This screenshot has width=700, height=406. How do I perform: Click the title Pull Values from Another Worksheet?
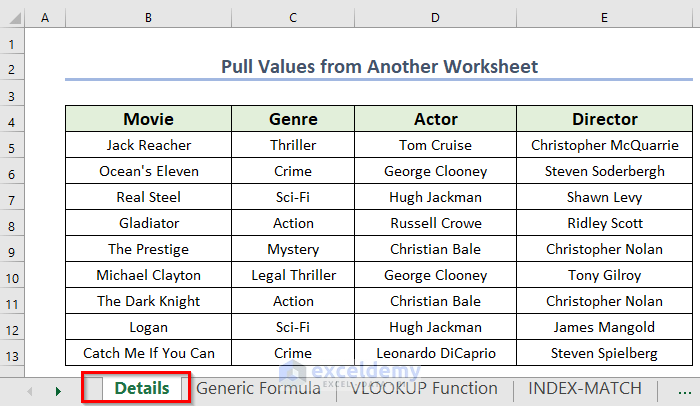379,67
